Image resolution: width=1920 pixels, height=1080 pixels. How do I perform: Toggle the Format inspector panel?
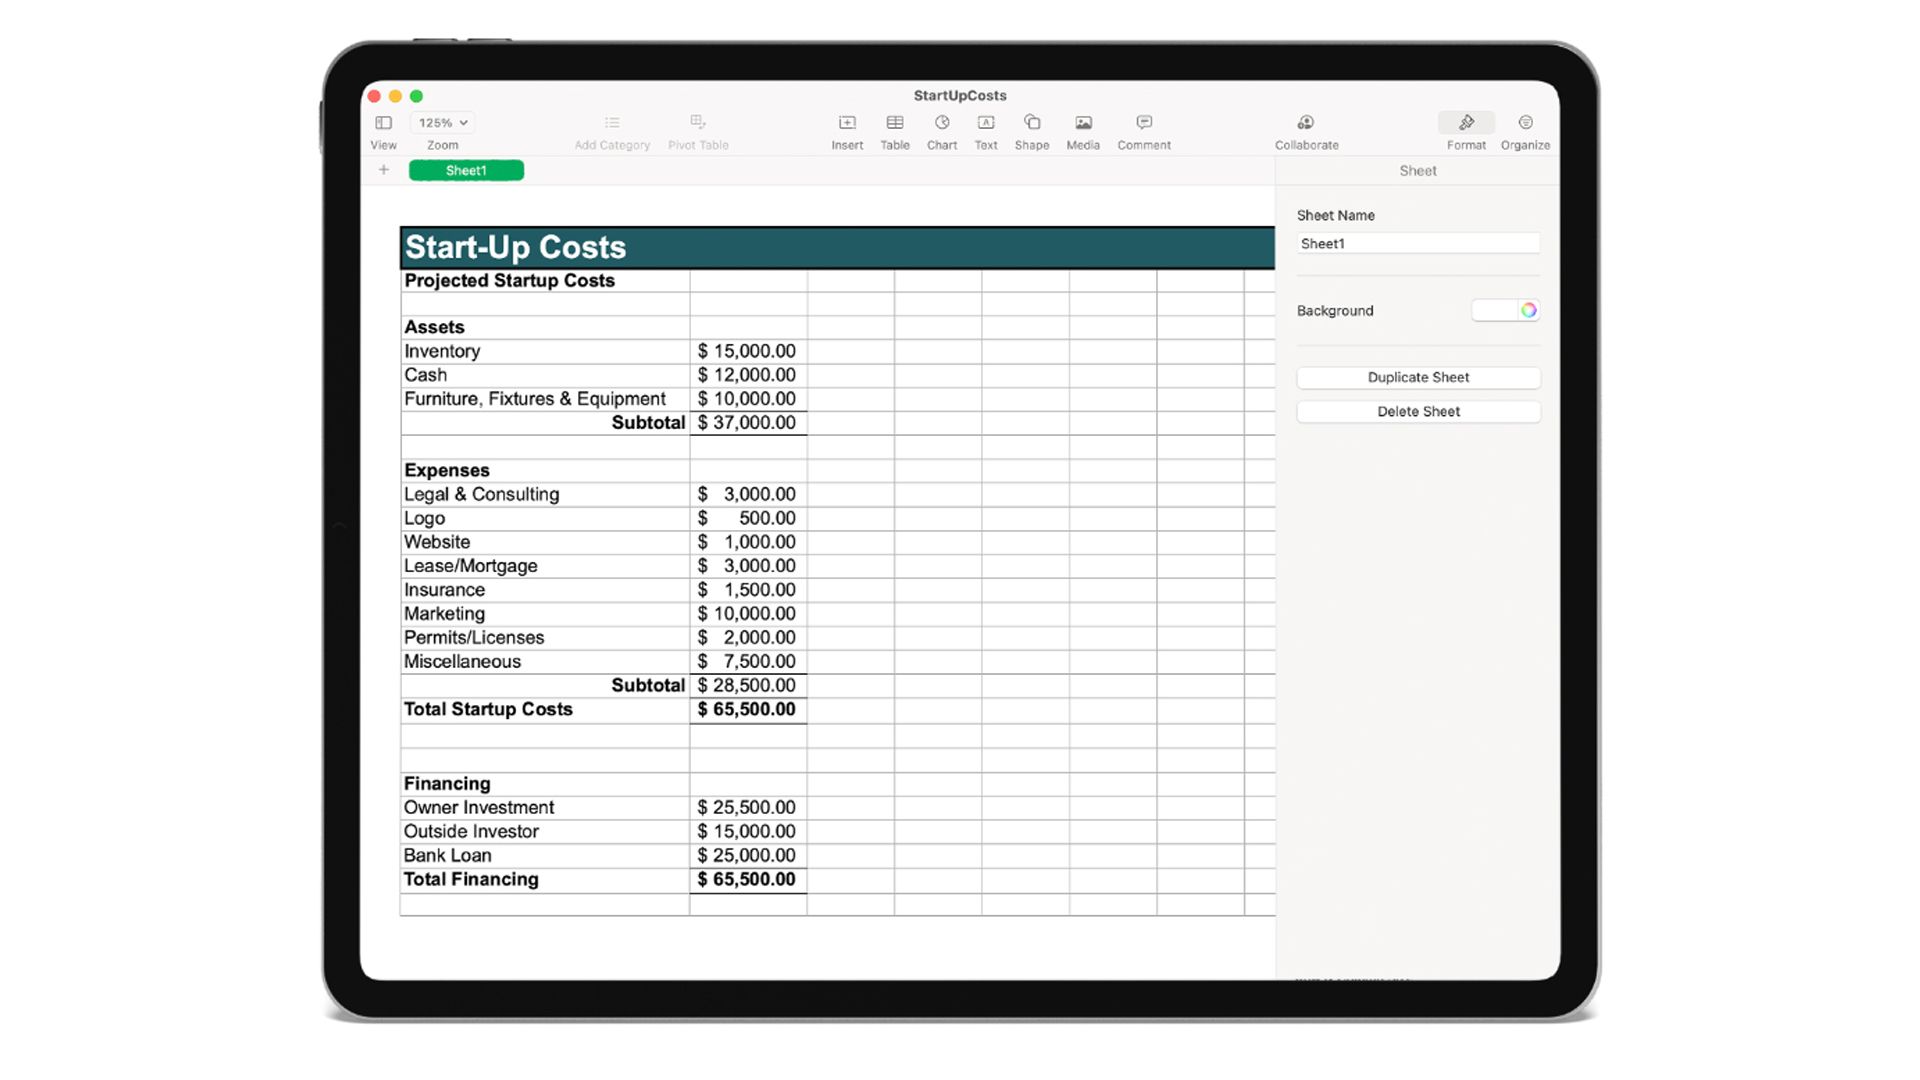pos(1466,123)
